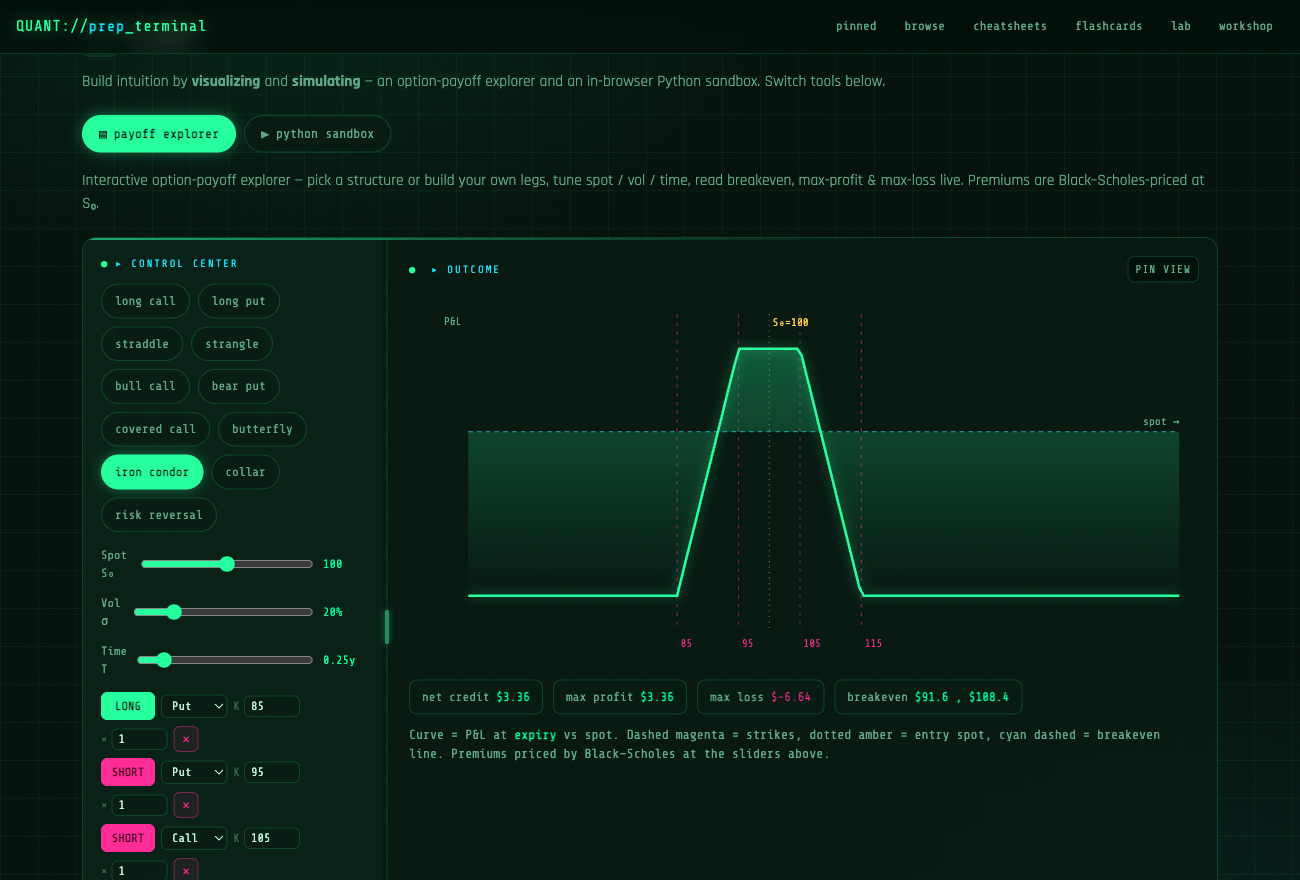Select the iron condor preset
1300x880 pixels.
pos(152,472)
